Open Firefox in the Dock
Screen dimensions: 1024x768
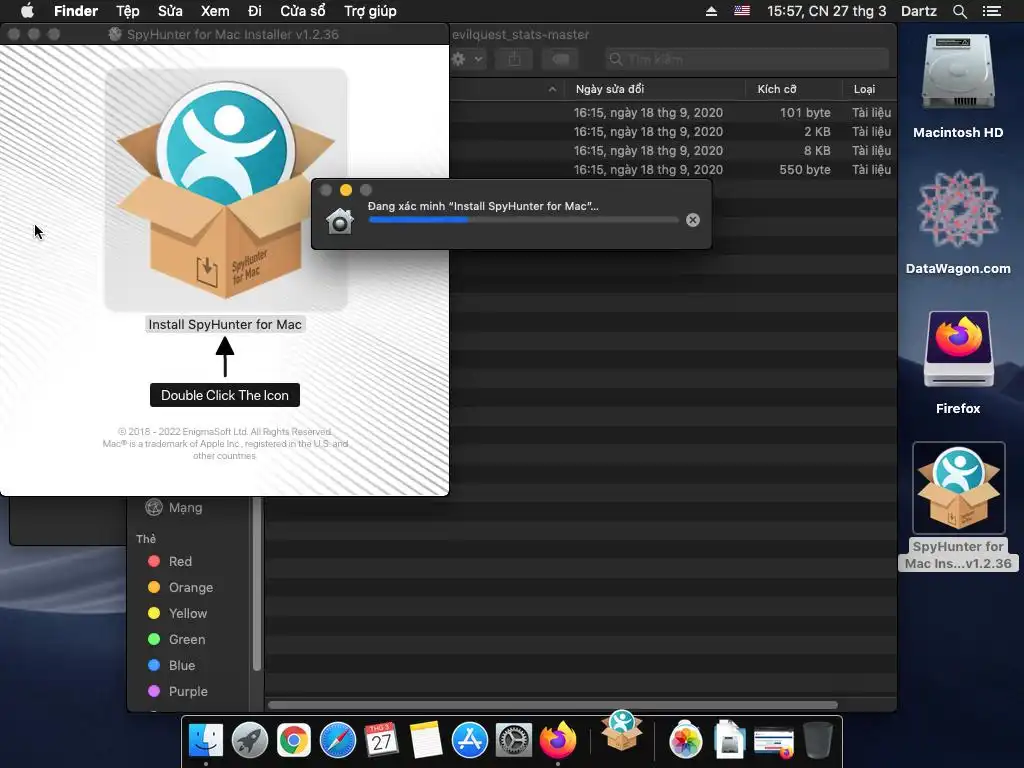click(x=558, y=741)
